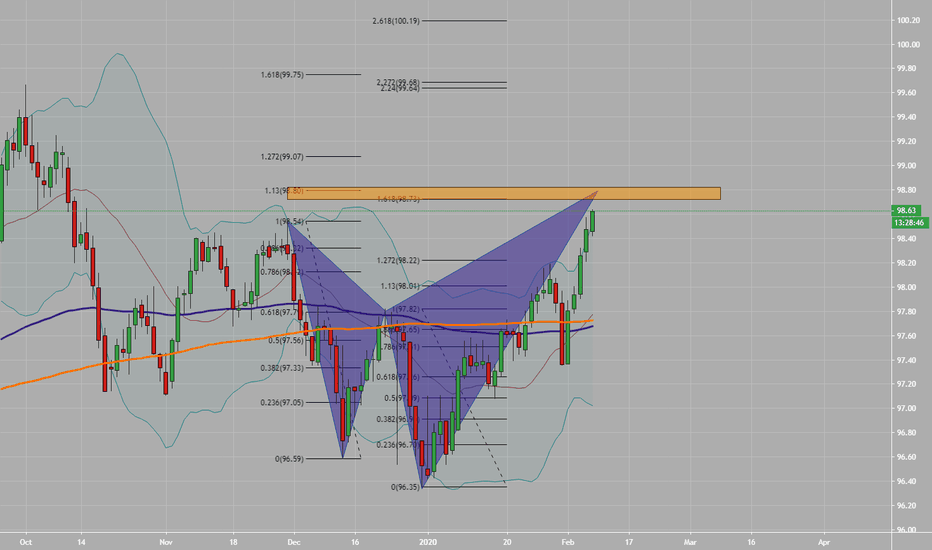Image resolution: width=932 pixels, height=550 pixels.
Task: Click the 98.00 price axis label
Action: click(x=906, y=287)
